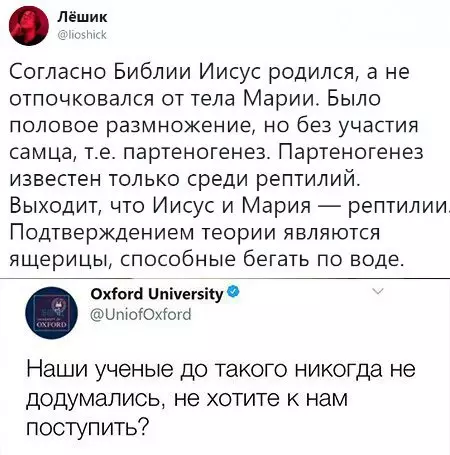
Task: Click the word "Выходит" in the tweet
Action: [53, 206]
